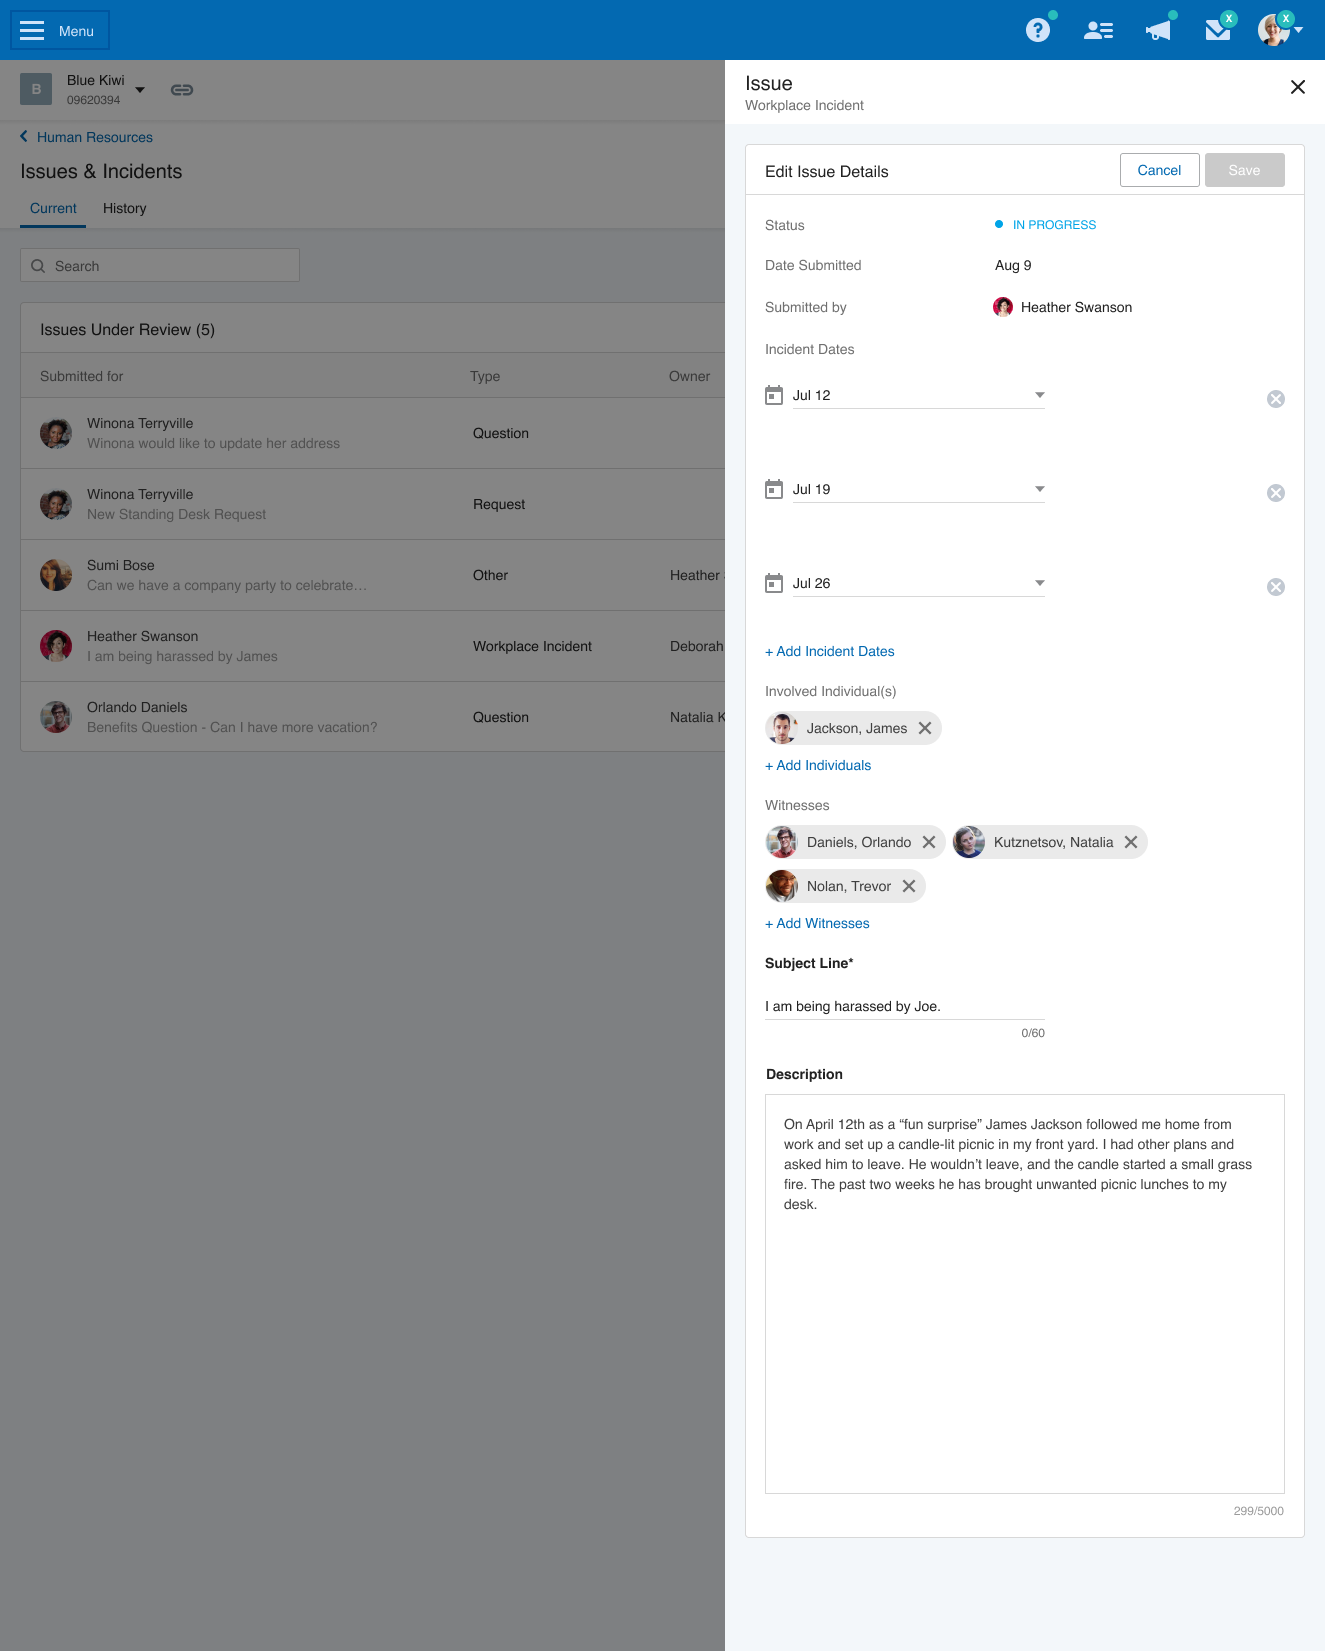The image size is (1325, 1651).
Task: Open the hamburger Menu button
Action: [60, 30]
